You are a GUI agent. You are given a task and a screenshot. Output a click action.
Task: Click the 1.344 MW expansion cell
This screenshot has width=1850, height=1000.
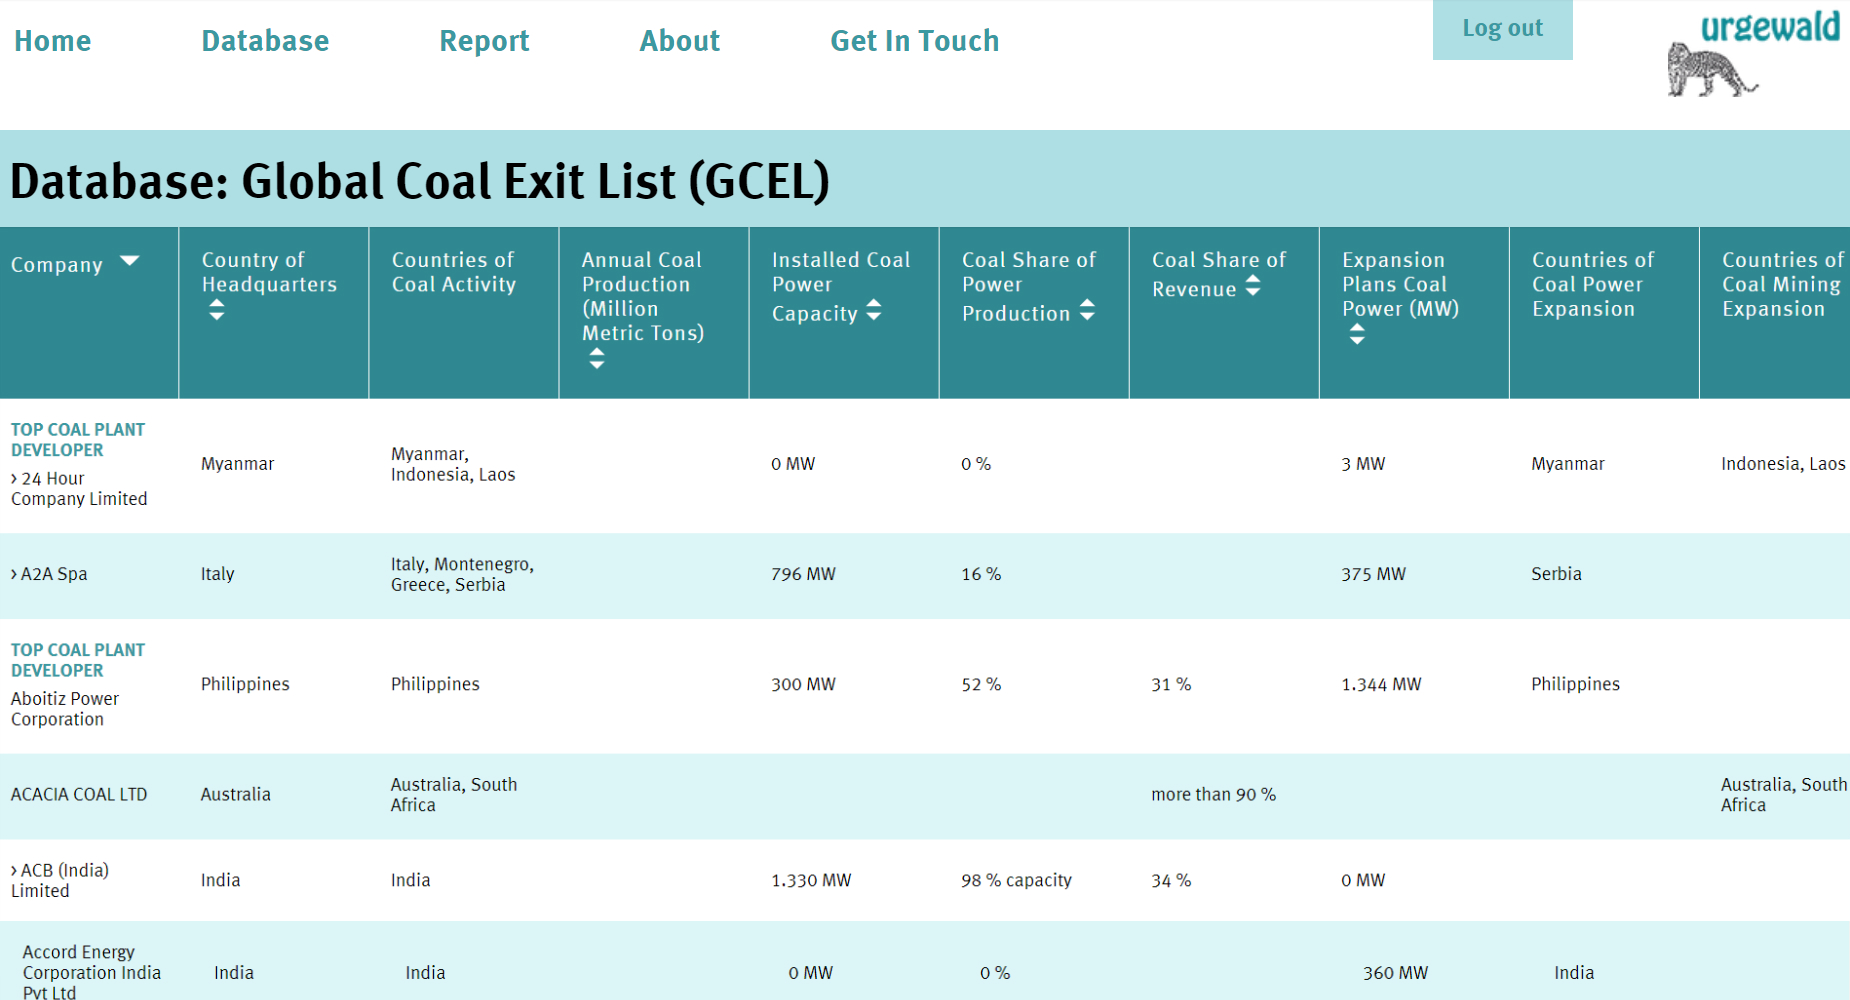pyautogui.click(x=1381, y=684)
